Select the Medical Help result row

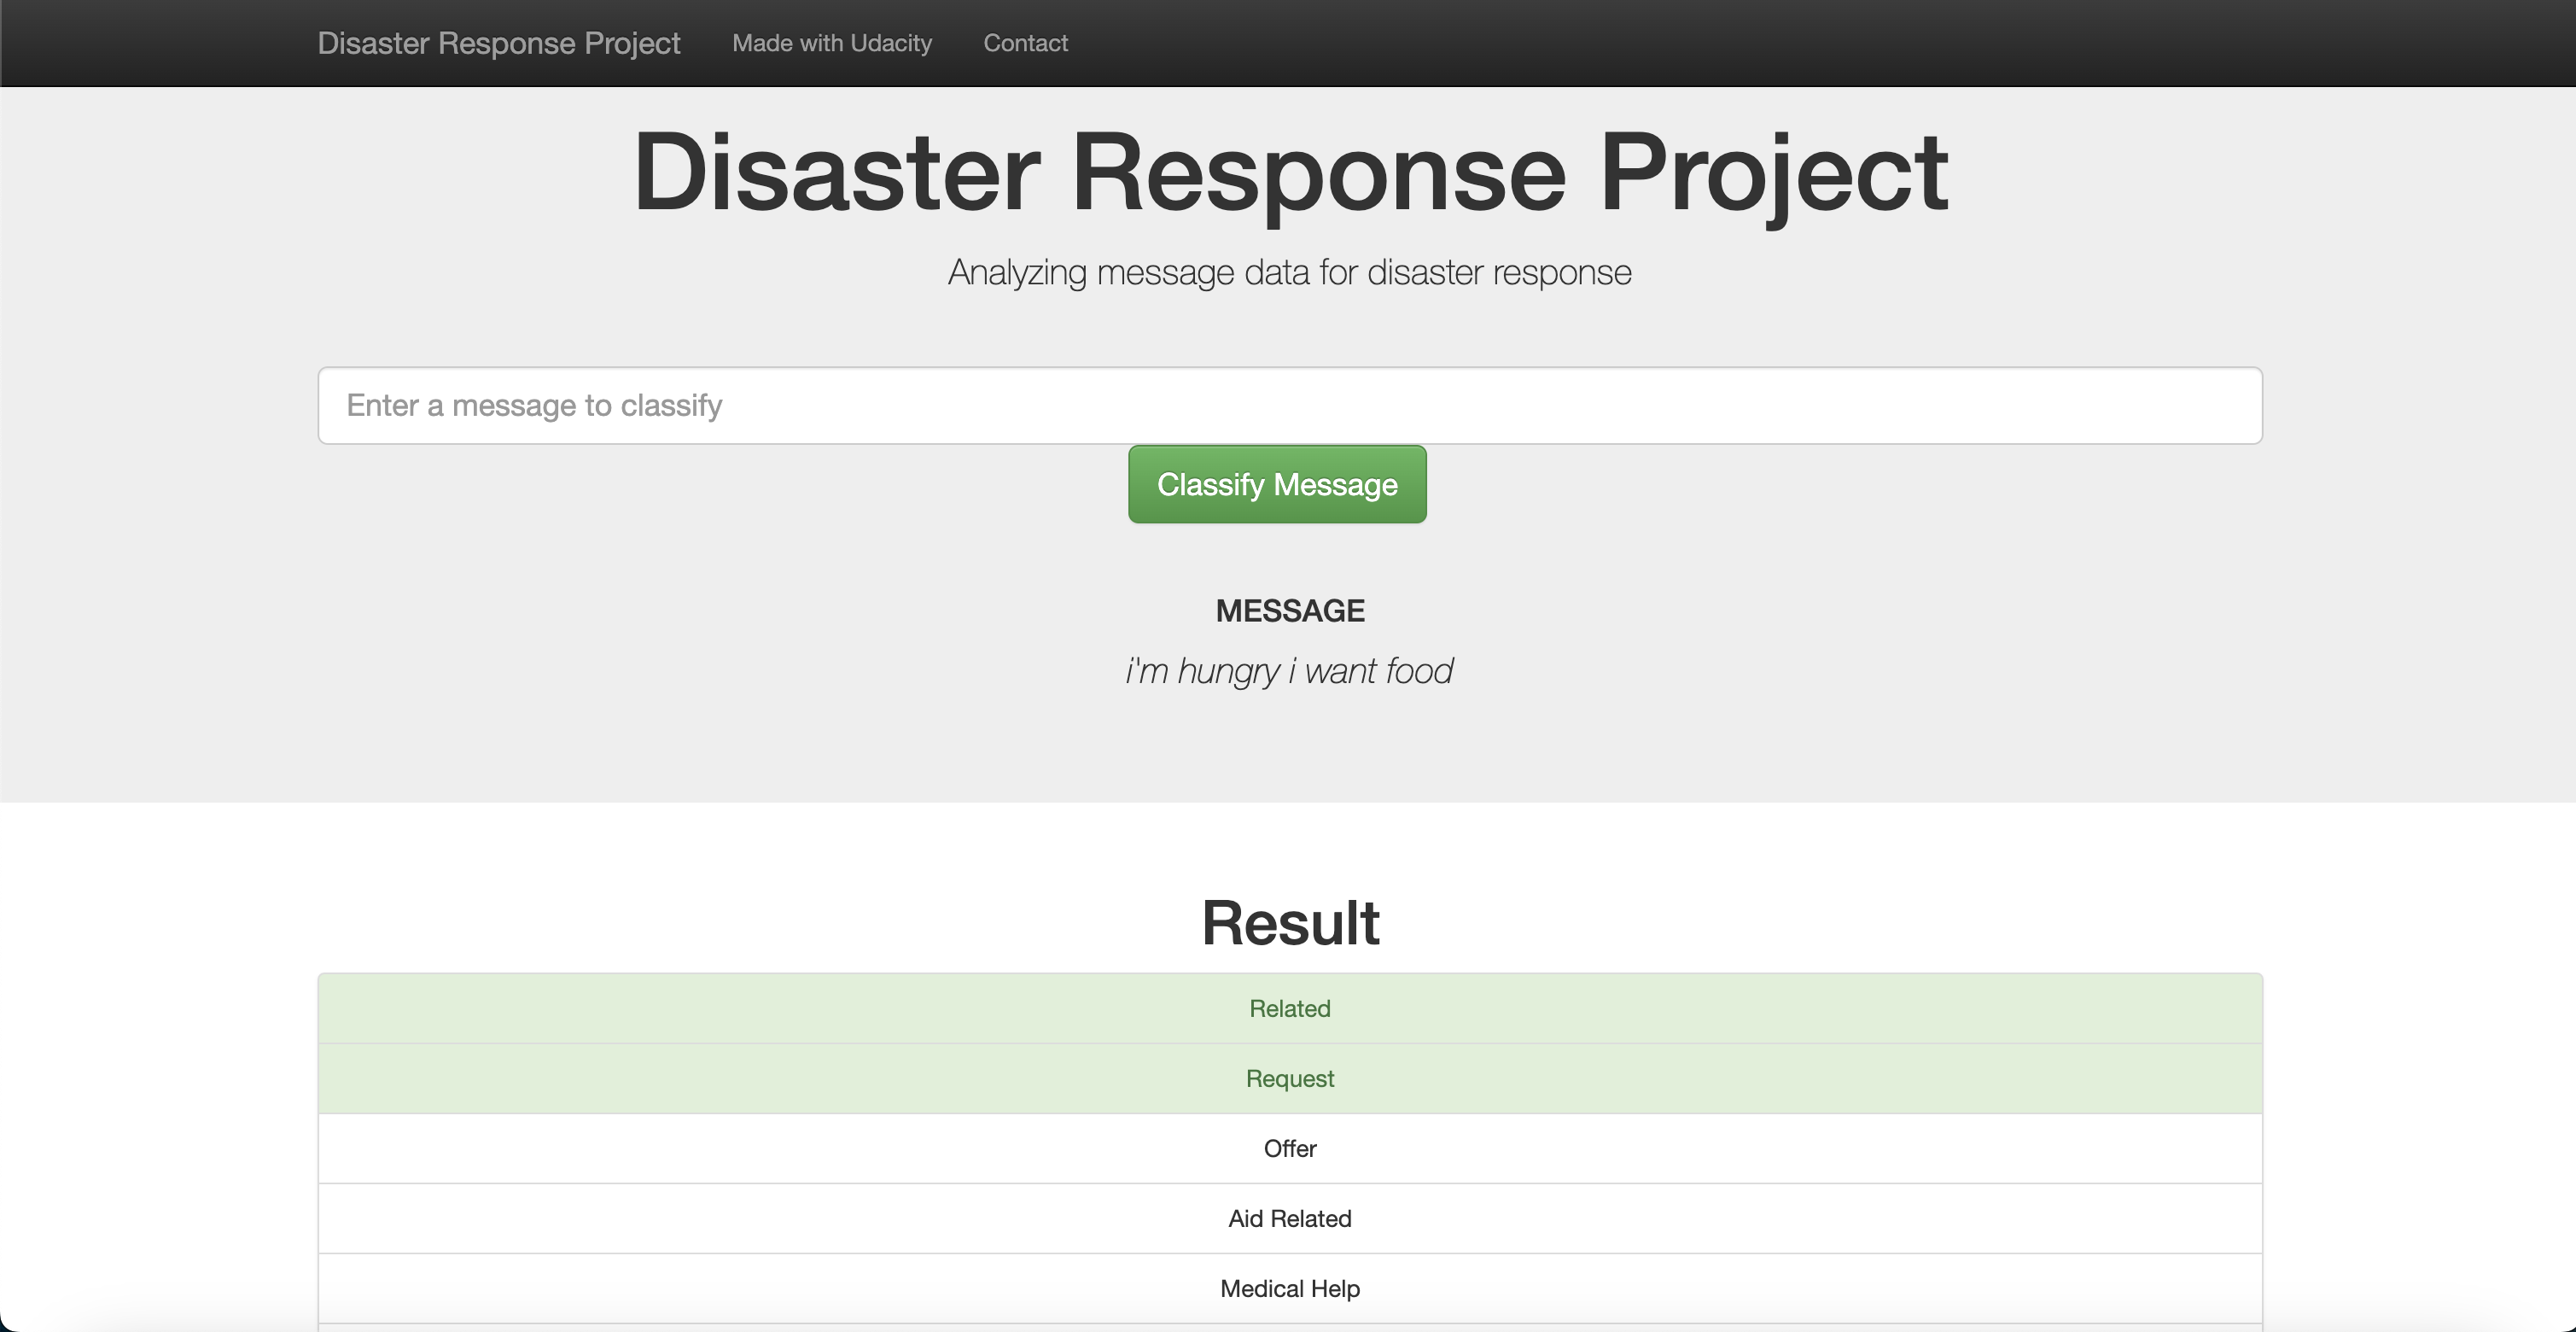1288,1288
